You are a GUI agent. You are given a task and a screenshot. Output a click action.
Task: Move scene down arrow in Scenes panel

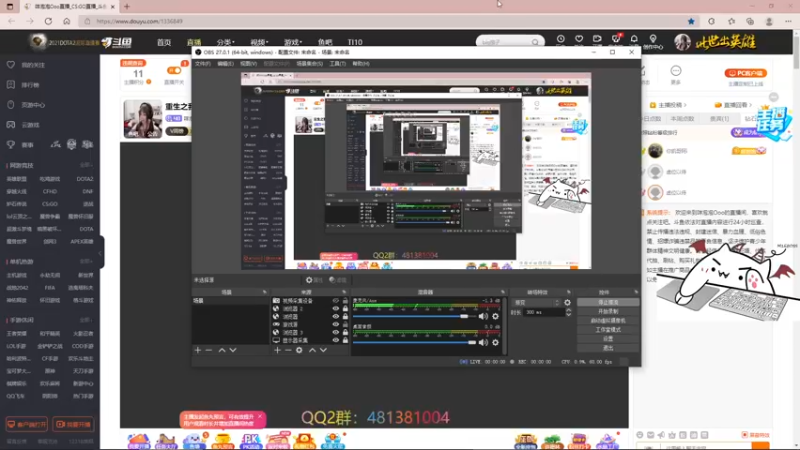[233, 350]
